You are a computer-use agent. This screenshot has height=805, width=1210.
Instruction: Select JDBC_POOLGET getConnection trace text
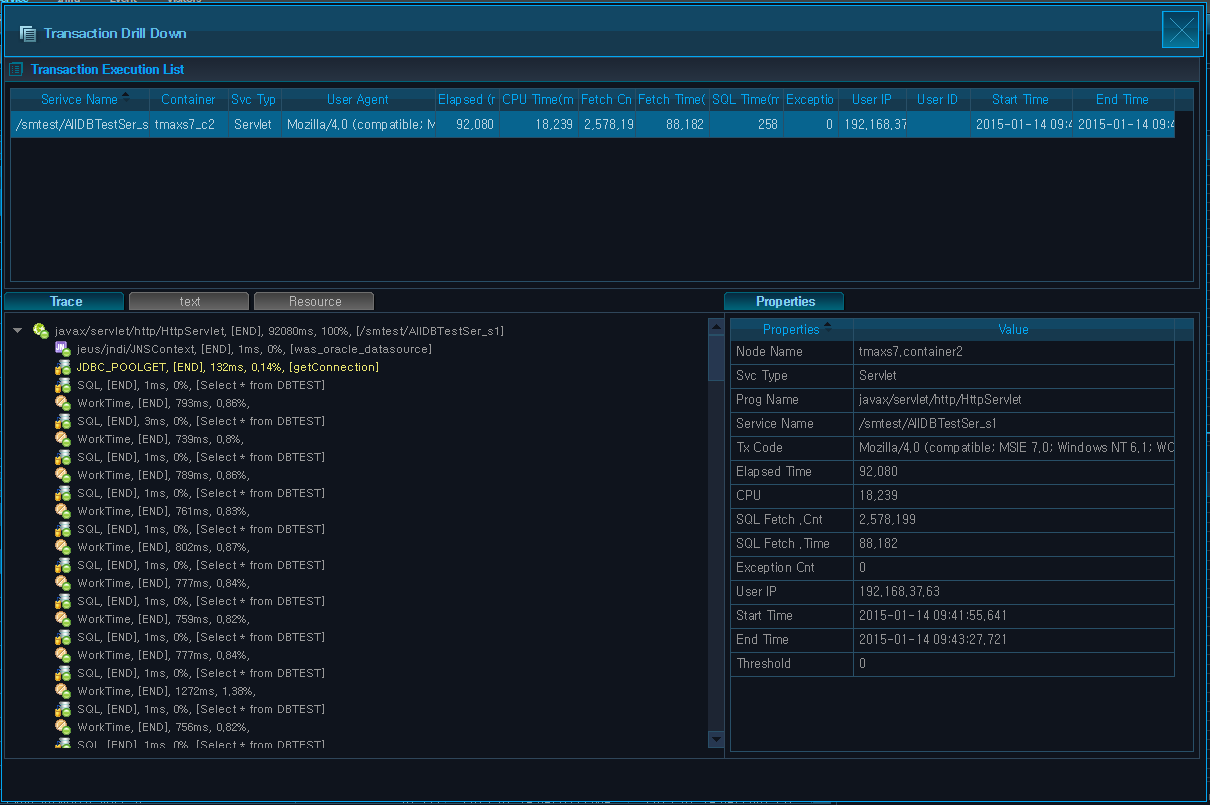[x=228, y=367]
